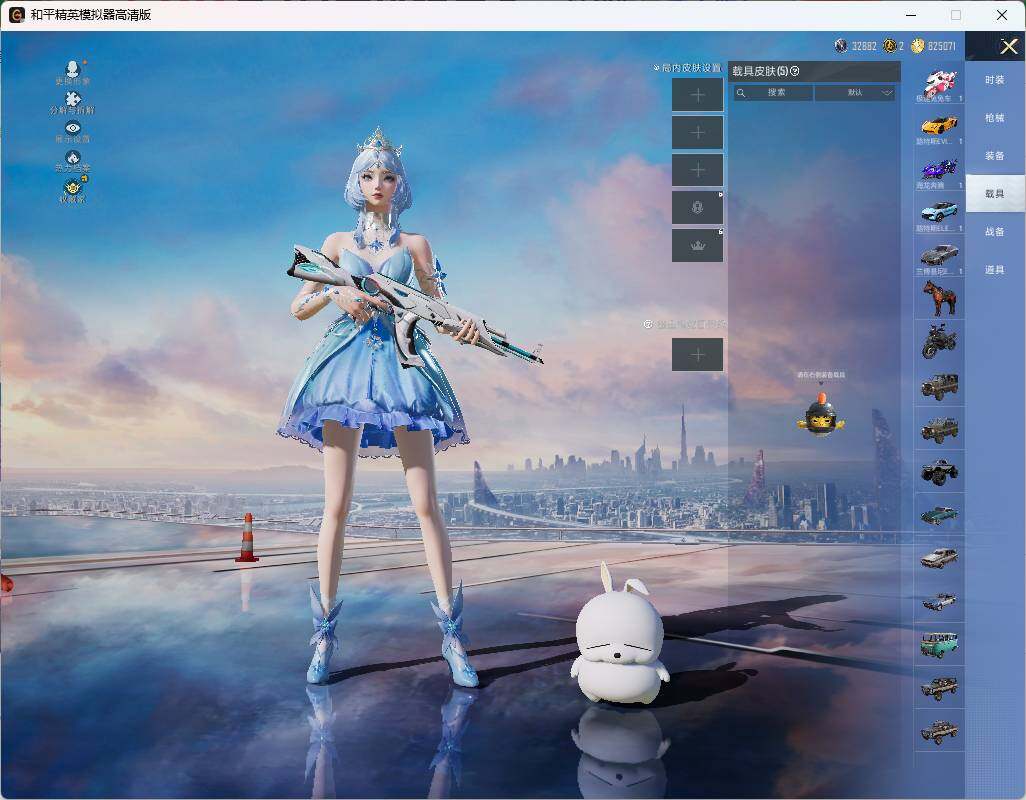Click the gold coin balance 825071
1026x800 pixels.
[x=934, y=46]
